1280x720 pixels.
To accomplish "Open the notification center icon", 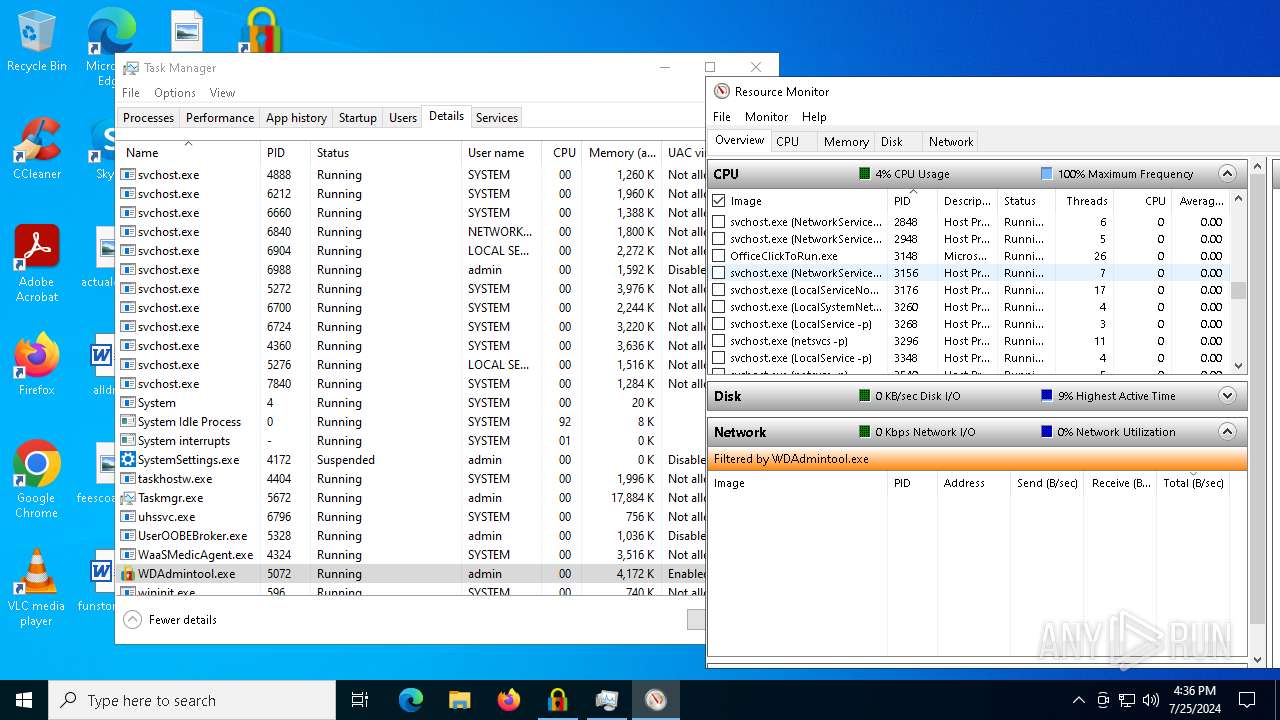I will point(1247,700).
